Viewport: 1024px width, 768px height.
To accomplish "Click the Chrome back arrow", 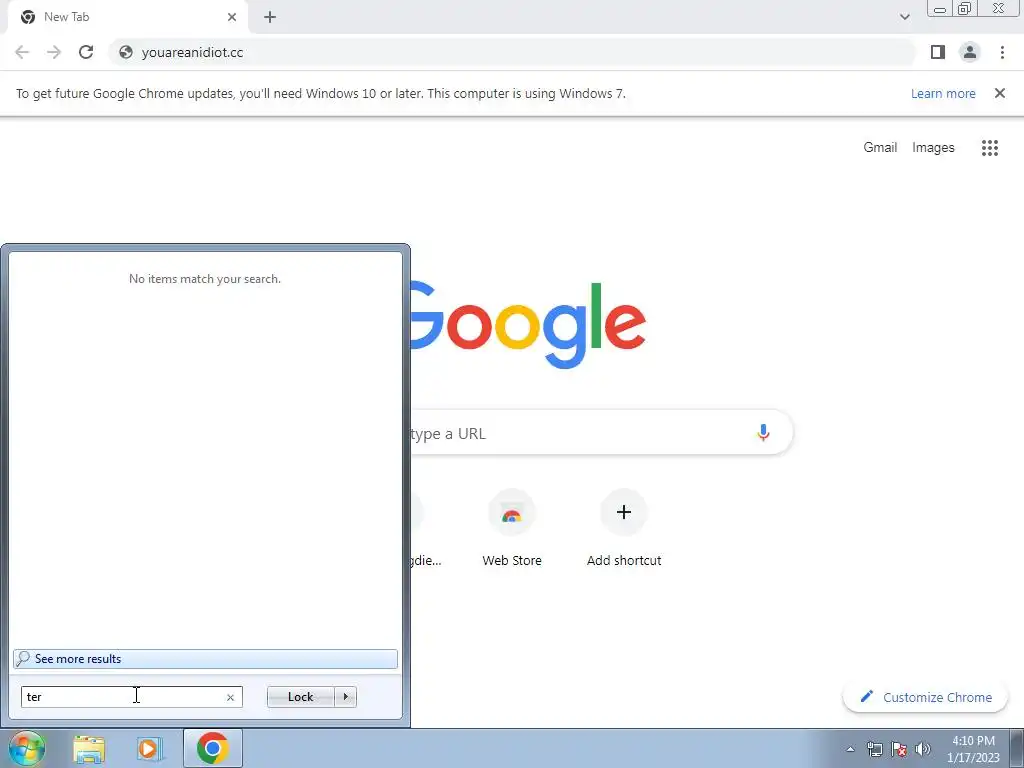I will pyautogui.click(x=22, y=52).
